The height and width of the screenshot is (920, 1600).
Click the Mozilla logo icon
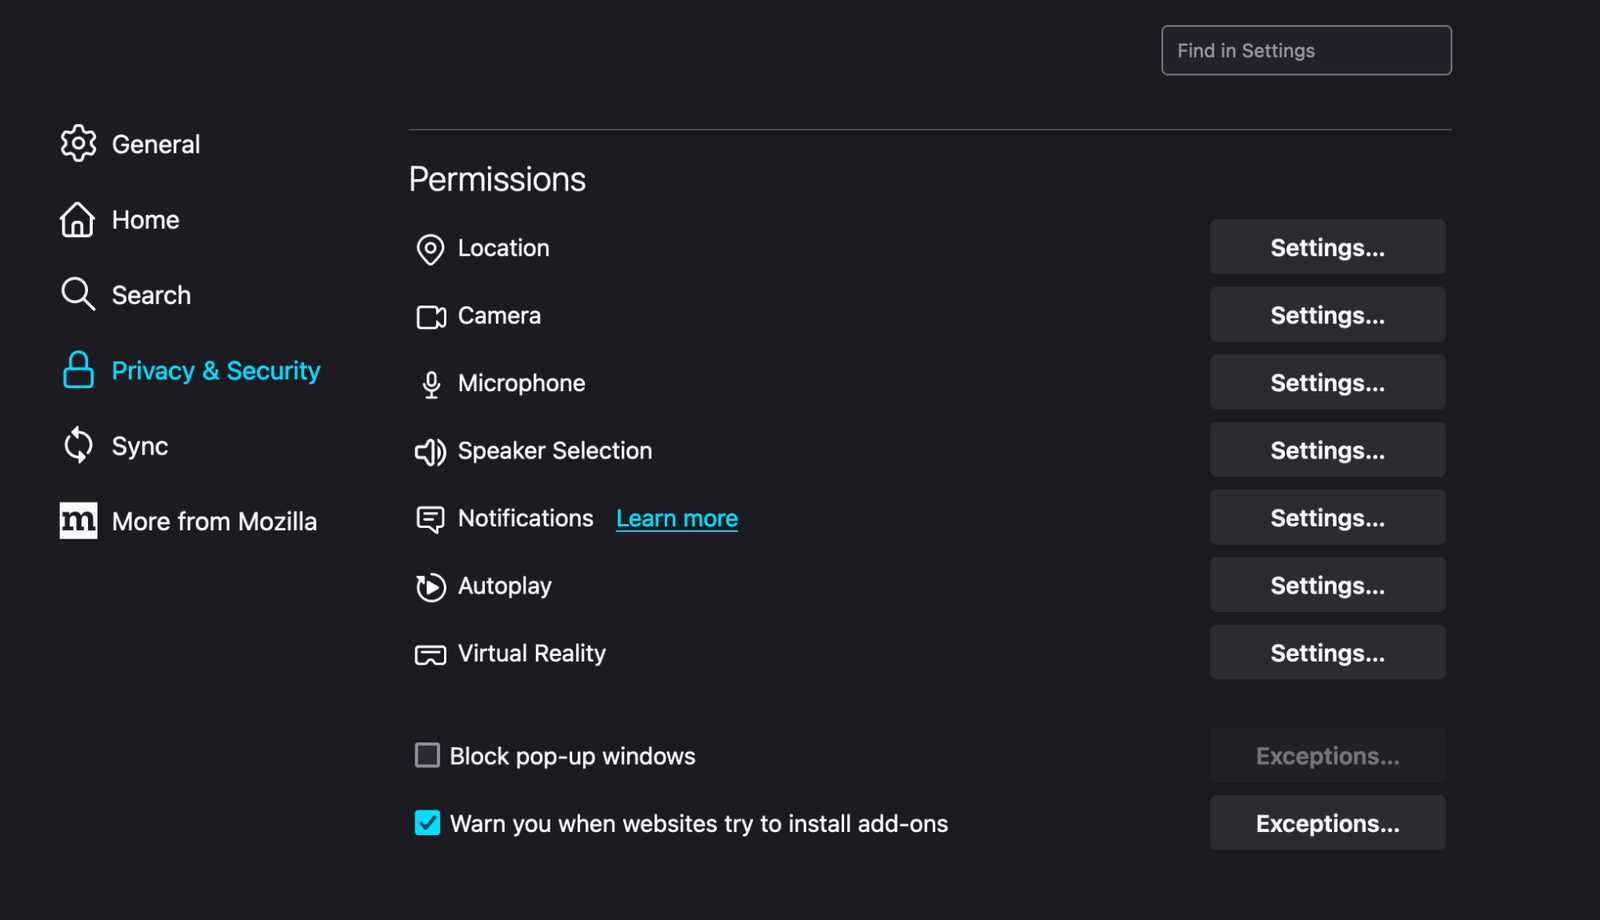pos(78,520)
